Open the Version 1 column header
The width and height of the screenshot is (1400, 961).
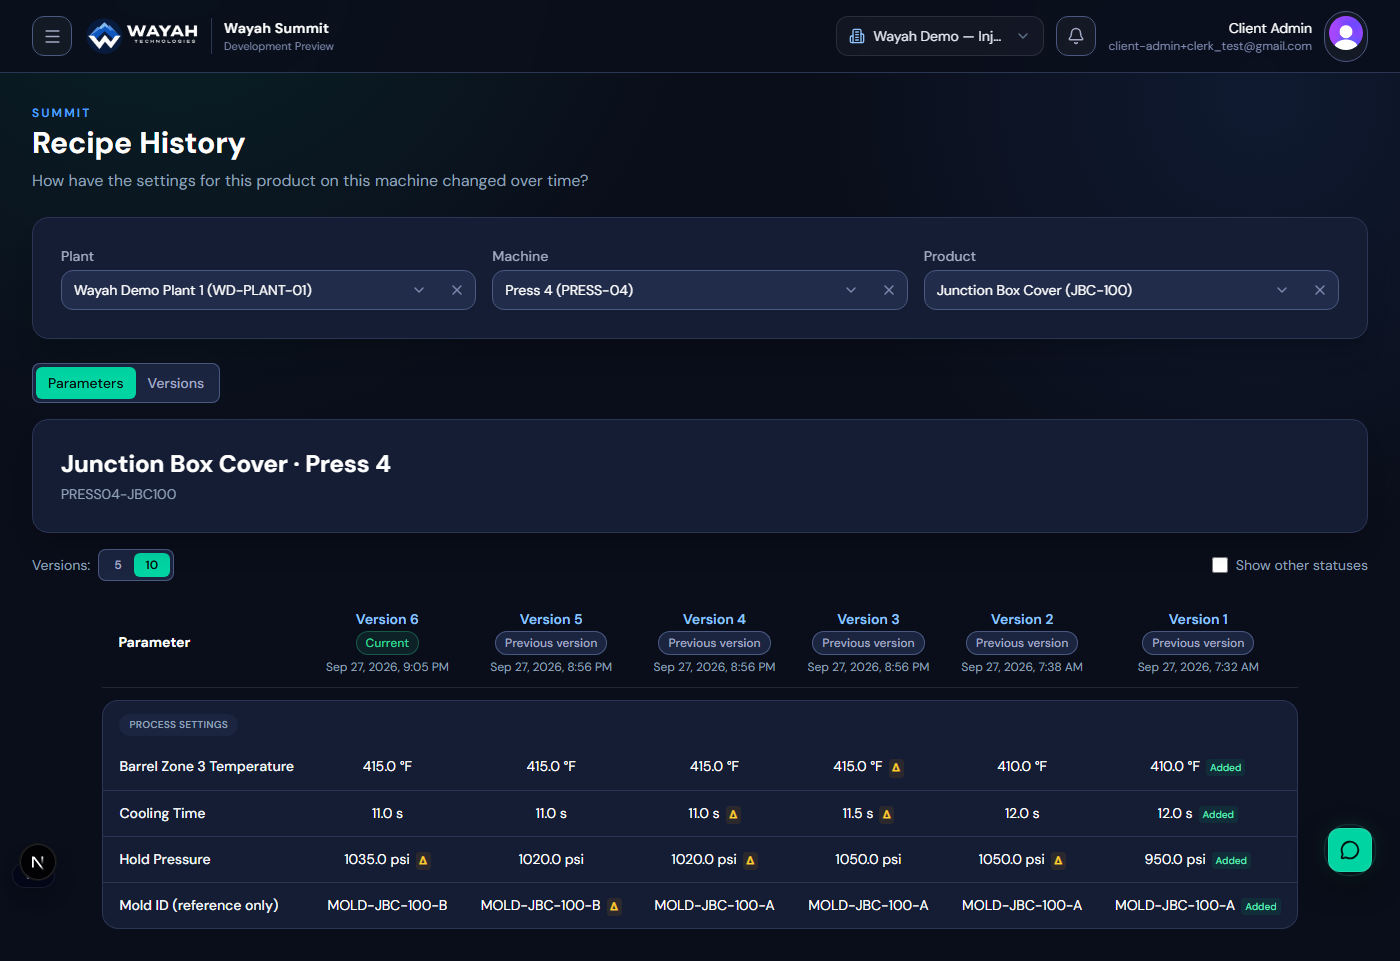pyautogui.click(x=1198, y=619)
